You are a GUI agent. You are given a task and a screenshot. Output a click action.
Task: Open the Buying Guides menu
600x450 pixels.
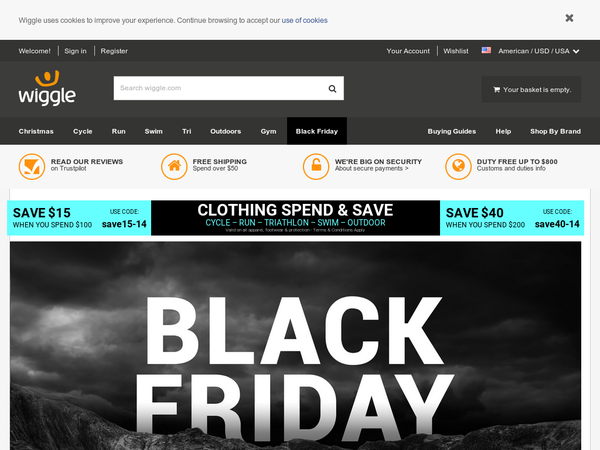(452, 131)
